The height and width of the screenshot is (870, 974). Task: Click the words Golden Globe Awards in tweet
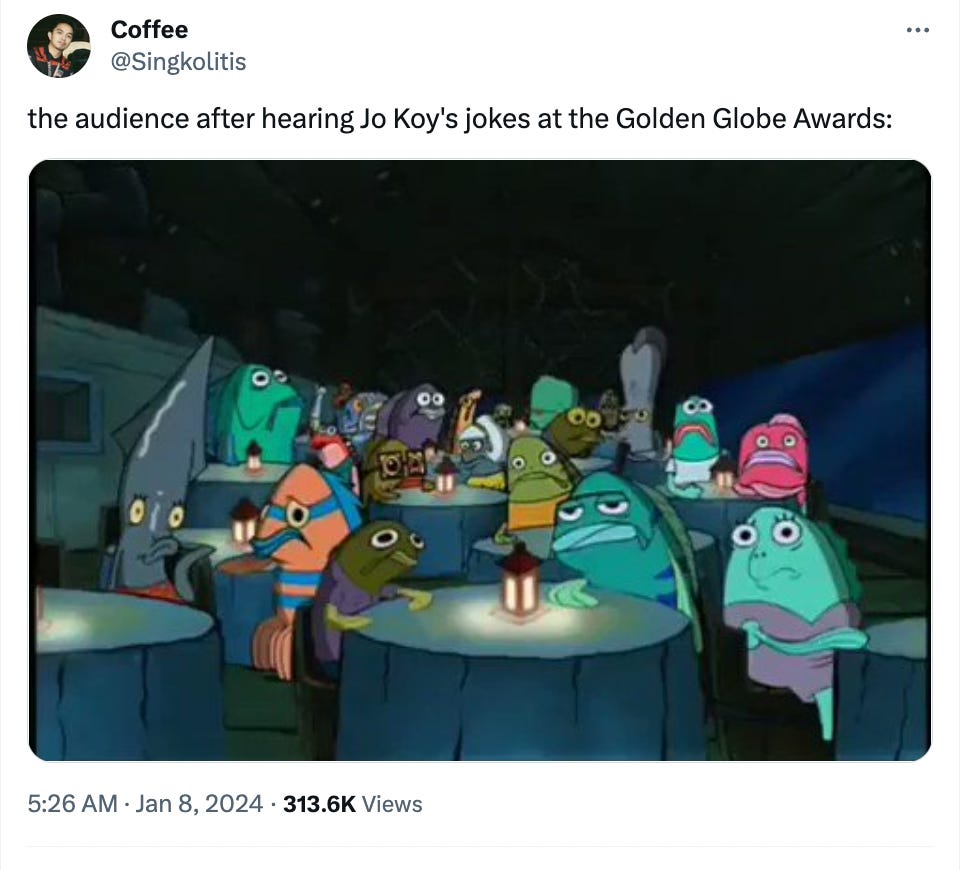[753, 119]
